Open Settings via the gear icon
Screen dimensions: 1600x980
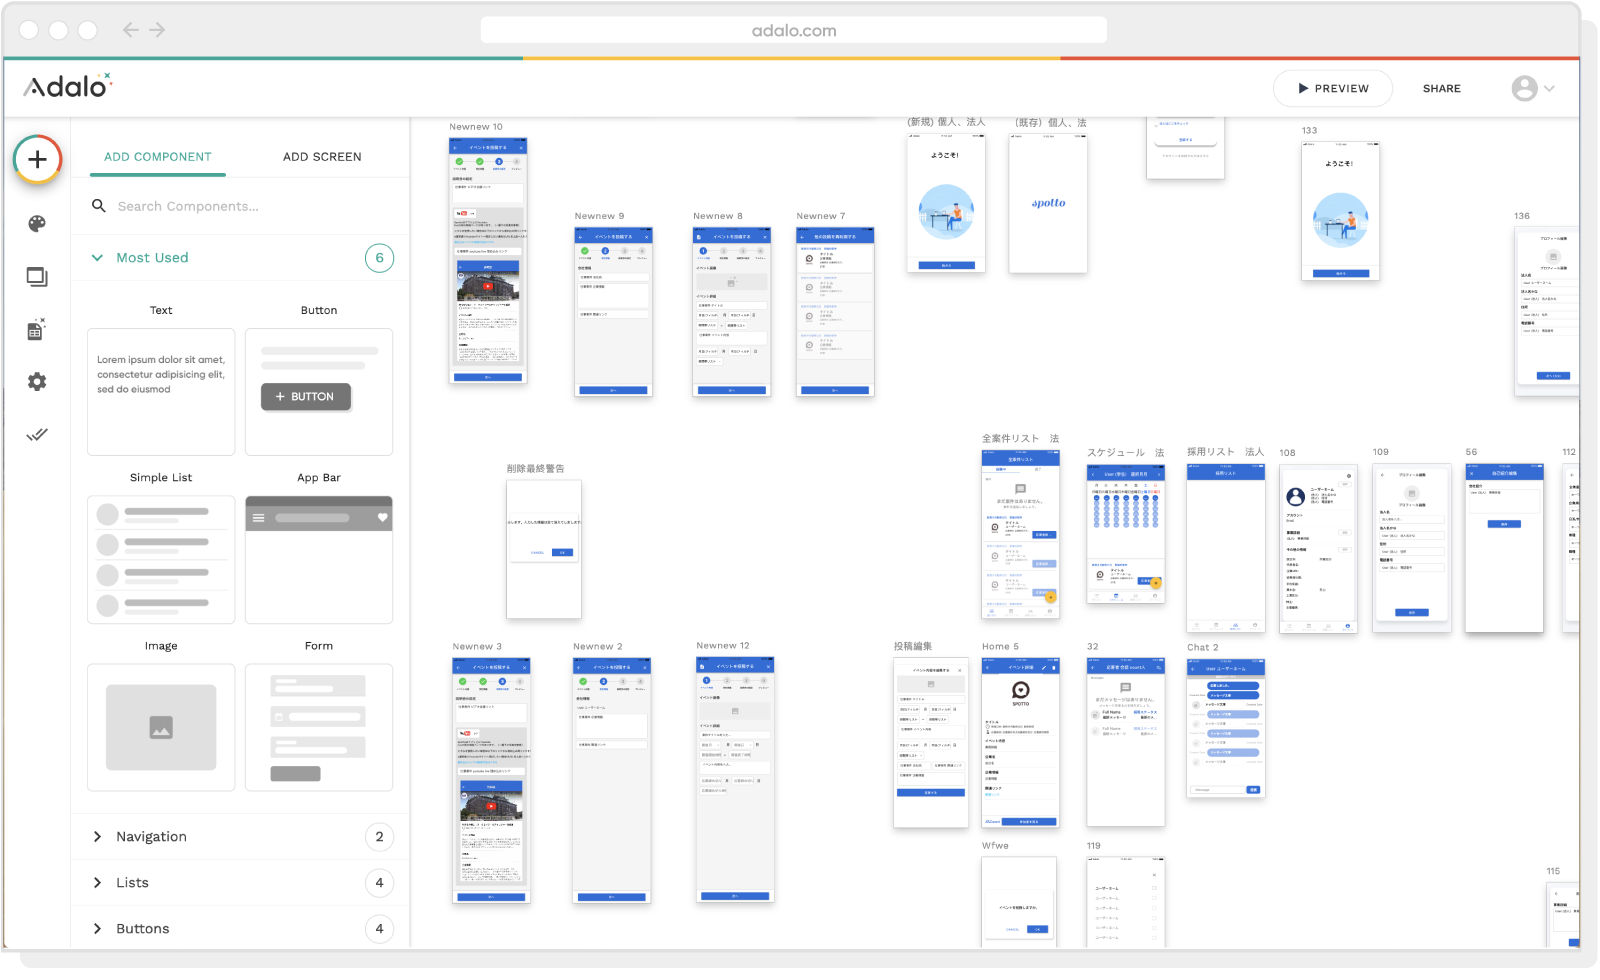click(36, 381)
